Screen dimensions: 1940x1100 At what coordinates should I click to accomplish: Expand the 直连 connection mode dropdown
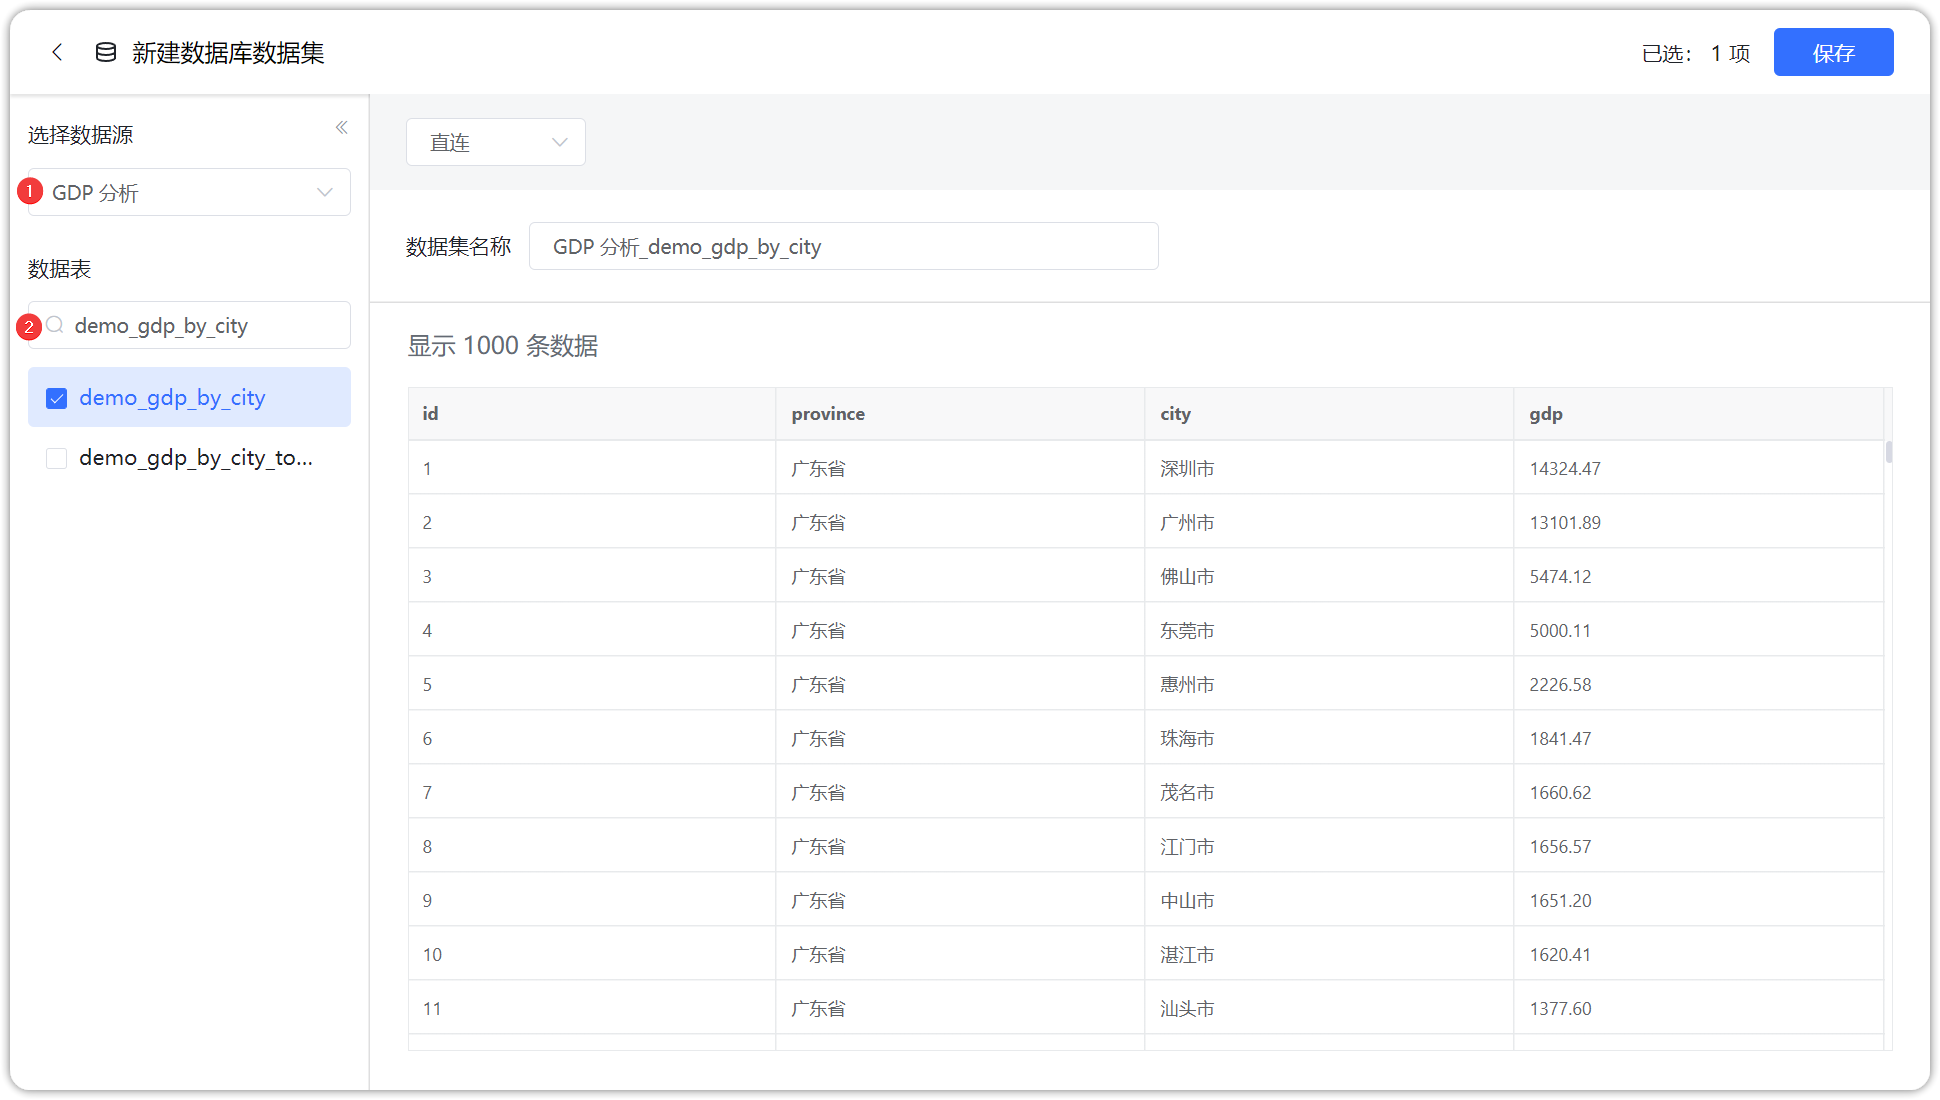coord(495,142)
